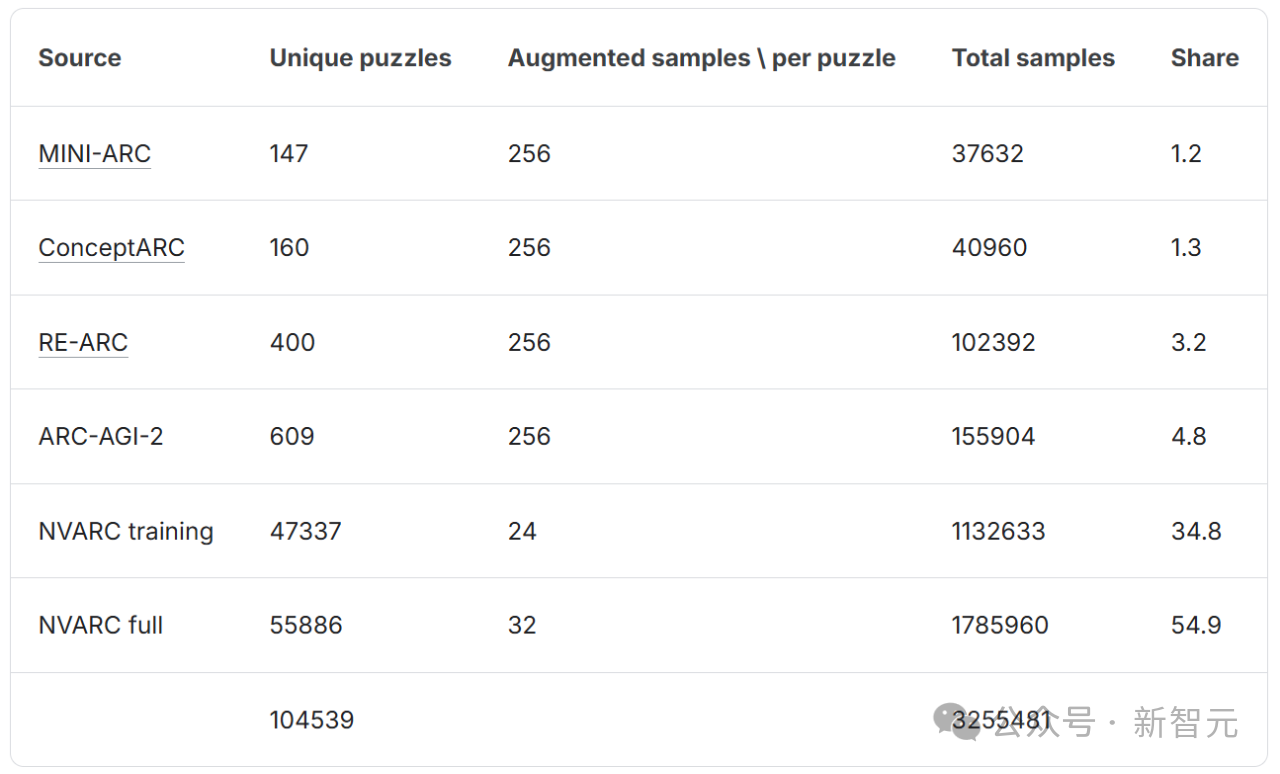The image size is (1280, 774).
Task: Click the Augmented samples per puzzle header
Action: coord(701,58)
